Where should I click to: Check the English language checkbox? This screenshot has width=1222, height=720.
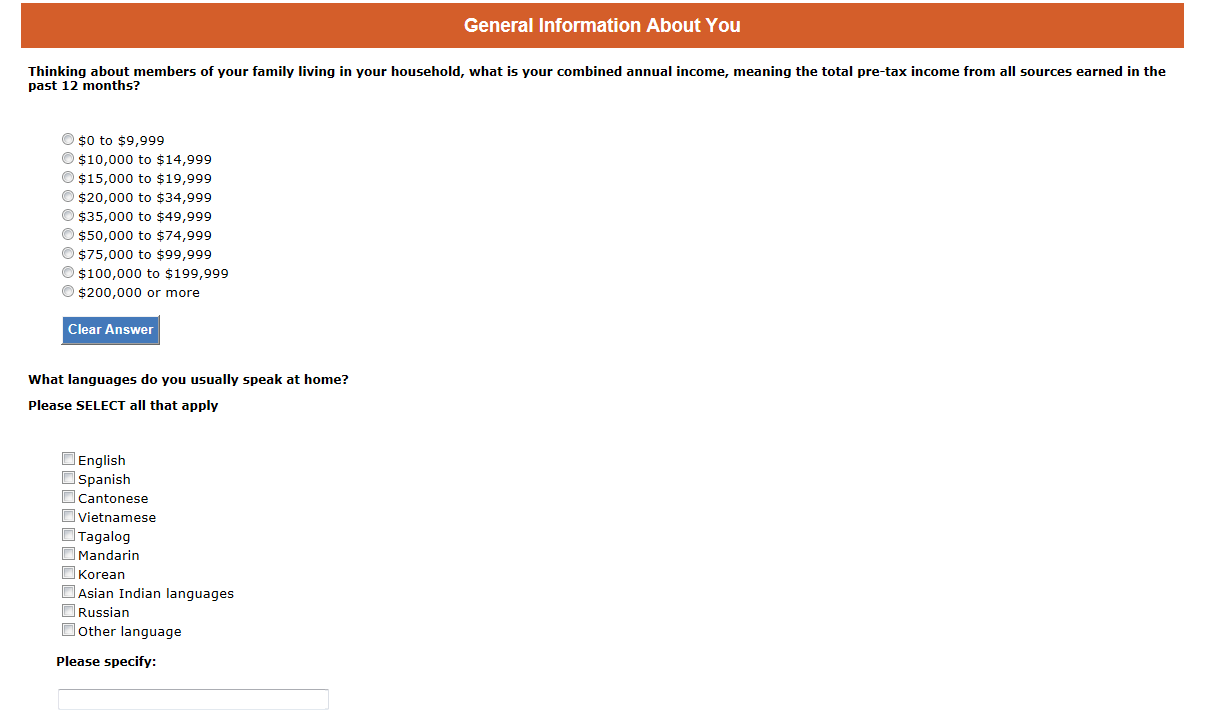point(69,459)
